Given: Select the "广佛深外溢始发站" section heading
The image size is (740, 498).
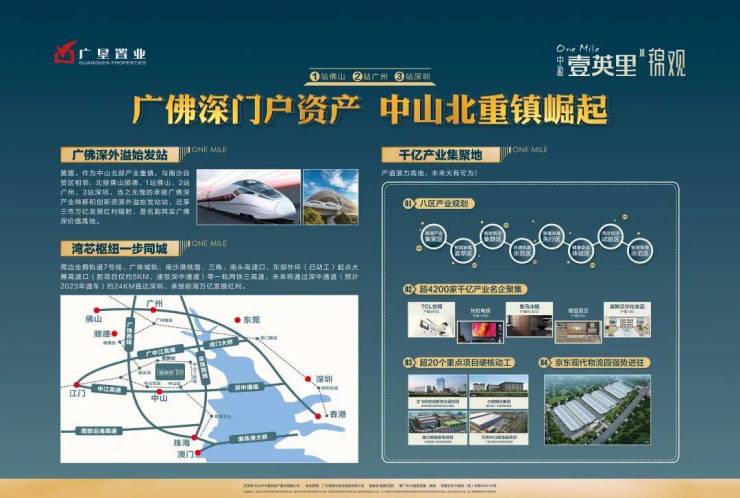Looking at the screenshot, I should click(120, 154).
